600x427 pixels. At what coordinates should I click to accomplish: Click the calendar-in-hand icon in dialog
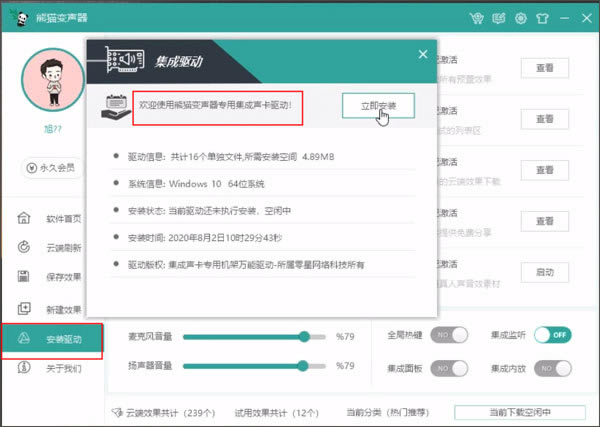[116, 107]
